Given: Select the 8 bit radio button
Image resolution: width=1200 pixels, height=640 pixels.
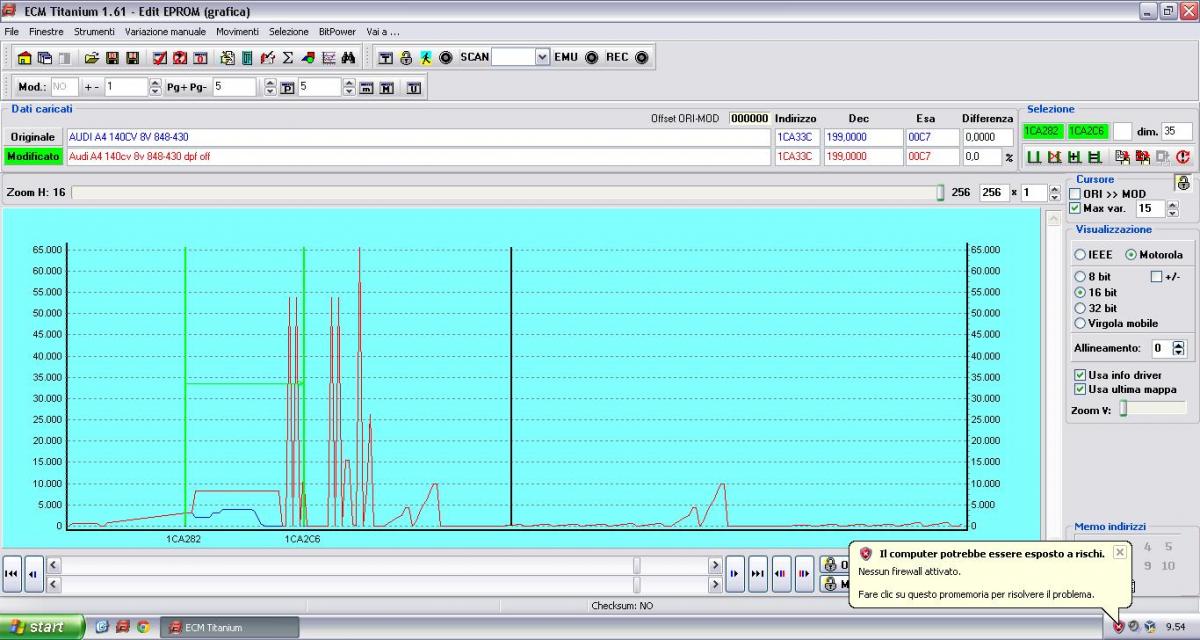Looking at the screenshot, I should [1080, 277].
